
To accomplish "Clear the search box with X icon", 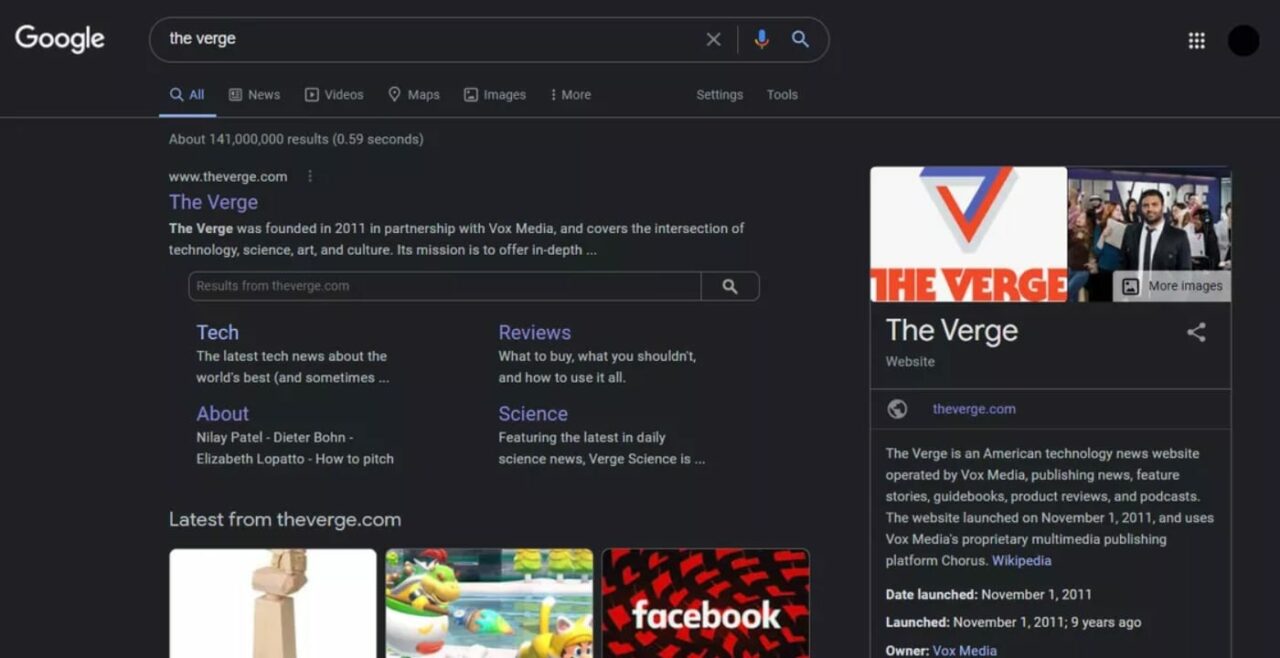I will tap(713, 39).
